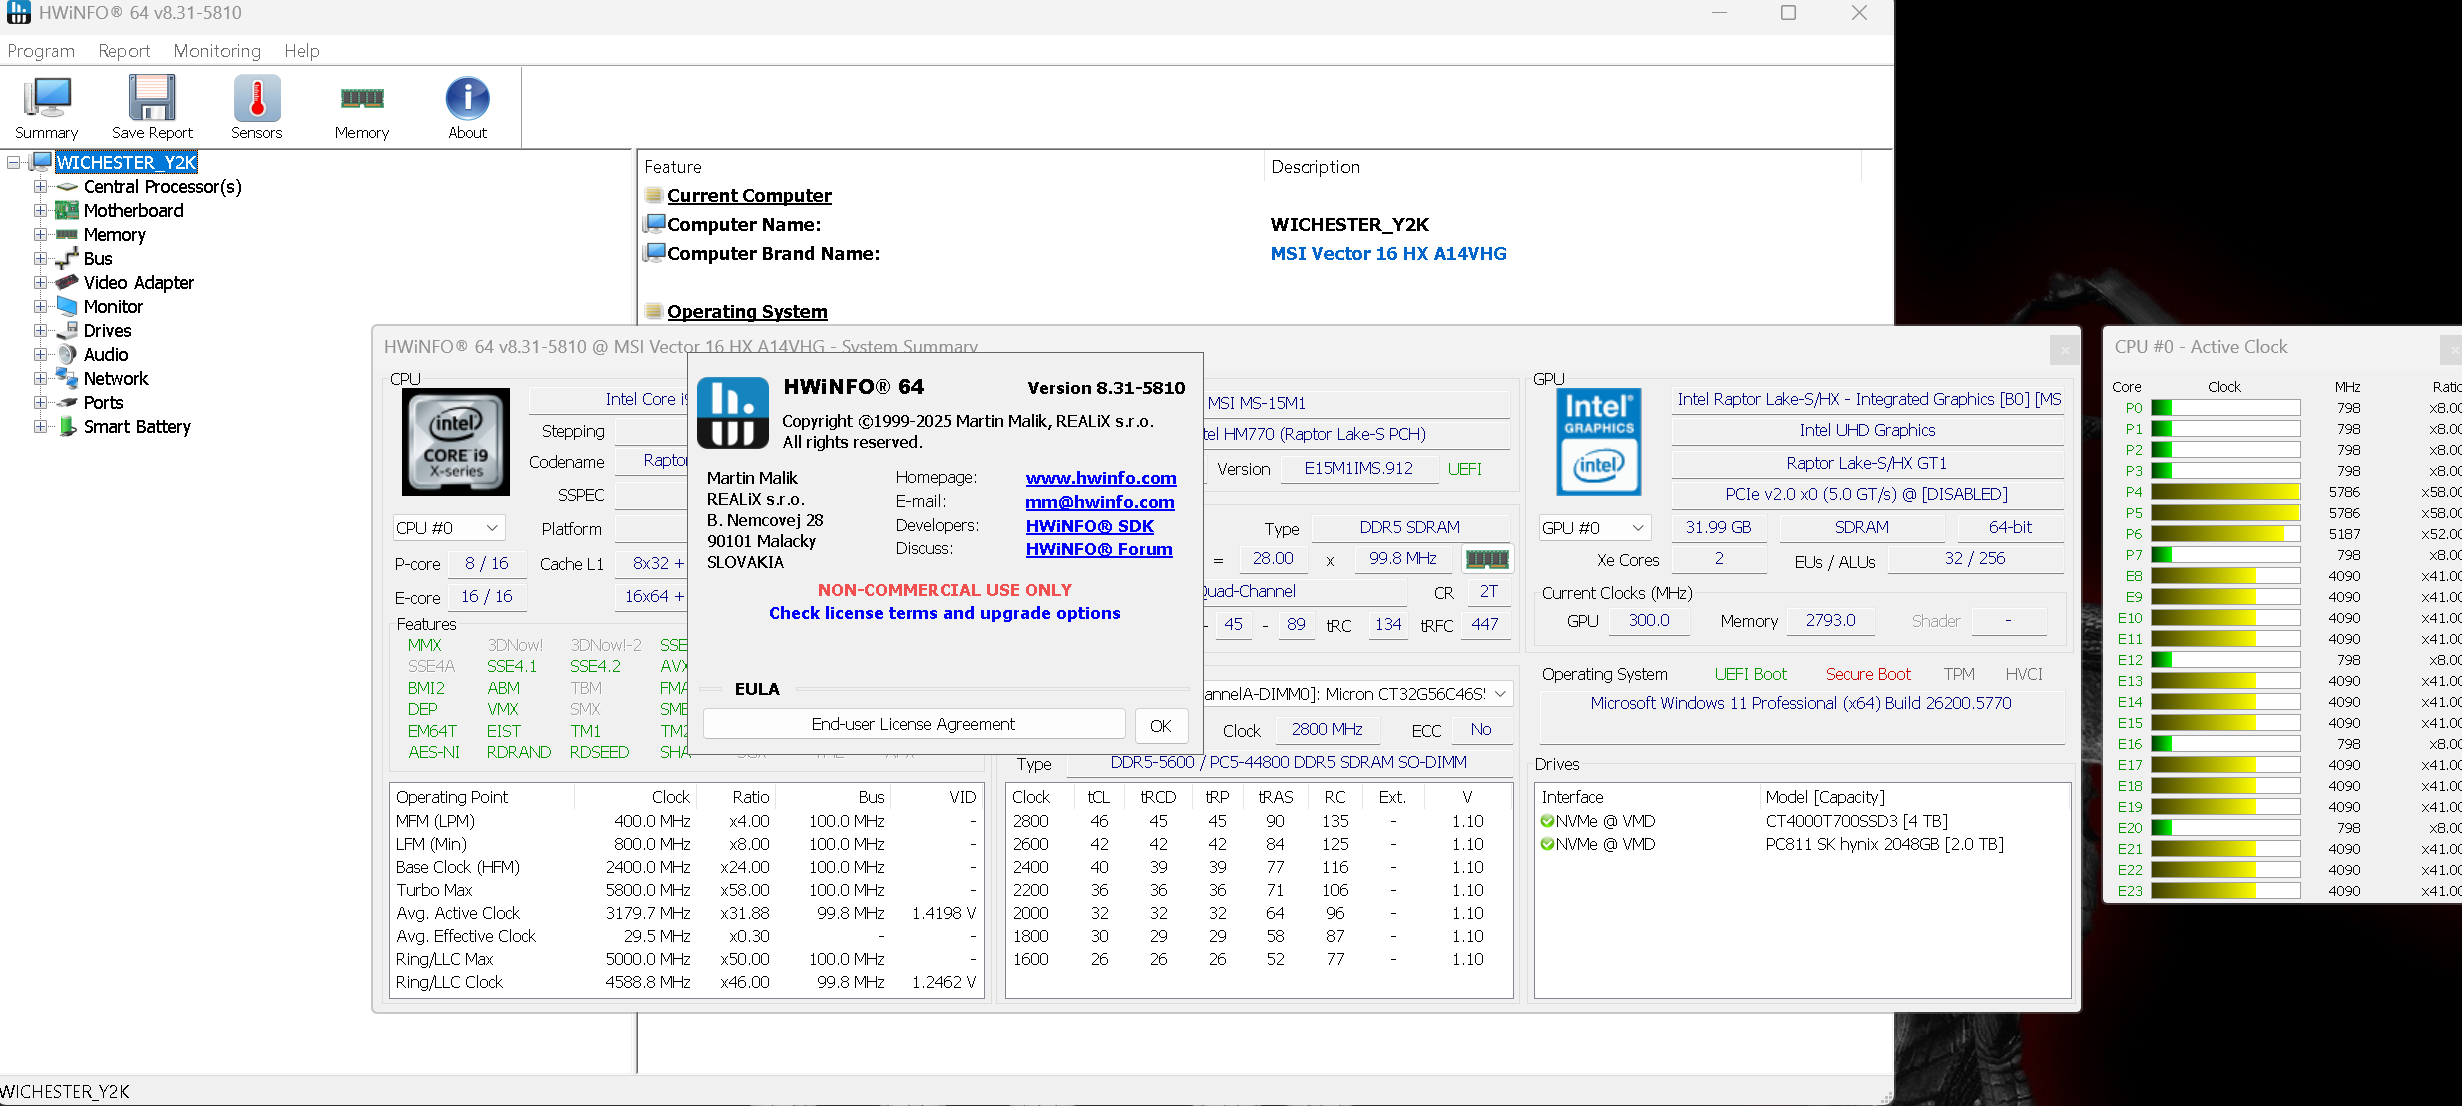The height and width of the screenshot is (1106, 2462).
Task: Click the Network icon in tree
Action: point(67,379)
